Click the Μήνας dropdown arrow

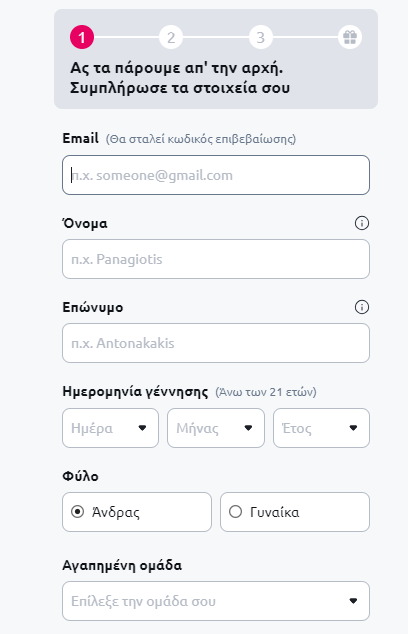pyautogui.click(x=248, y=428)
